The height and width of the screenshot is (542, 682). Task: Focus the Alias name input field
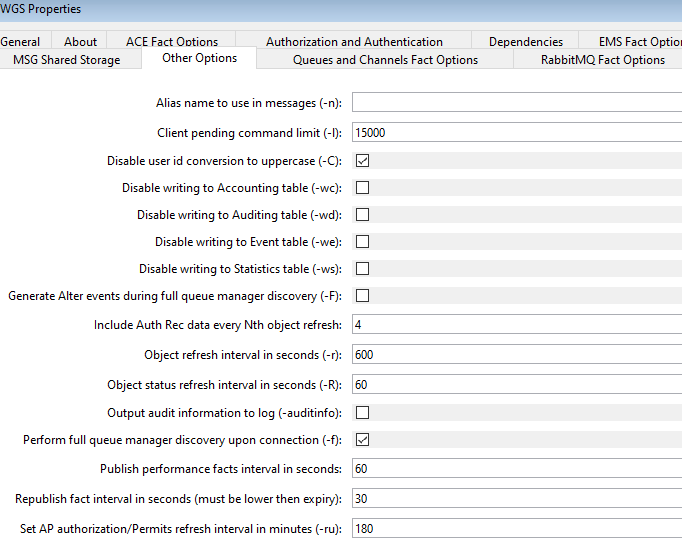tap(517, 102)
